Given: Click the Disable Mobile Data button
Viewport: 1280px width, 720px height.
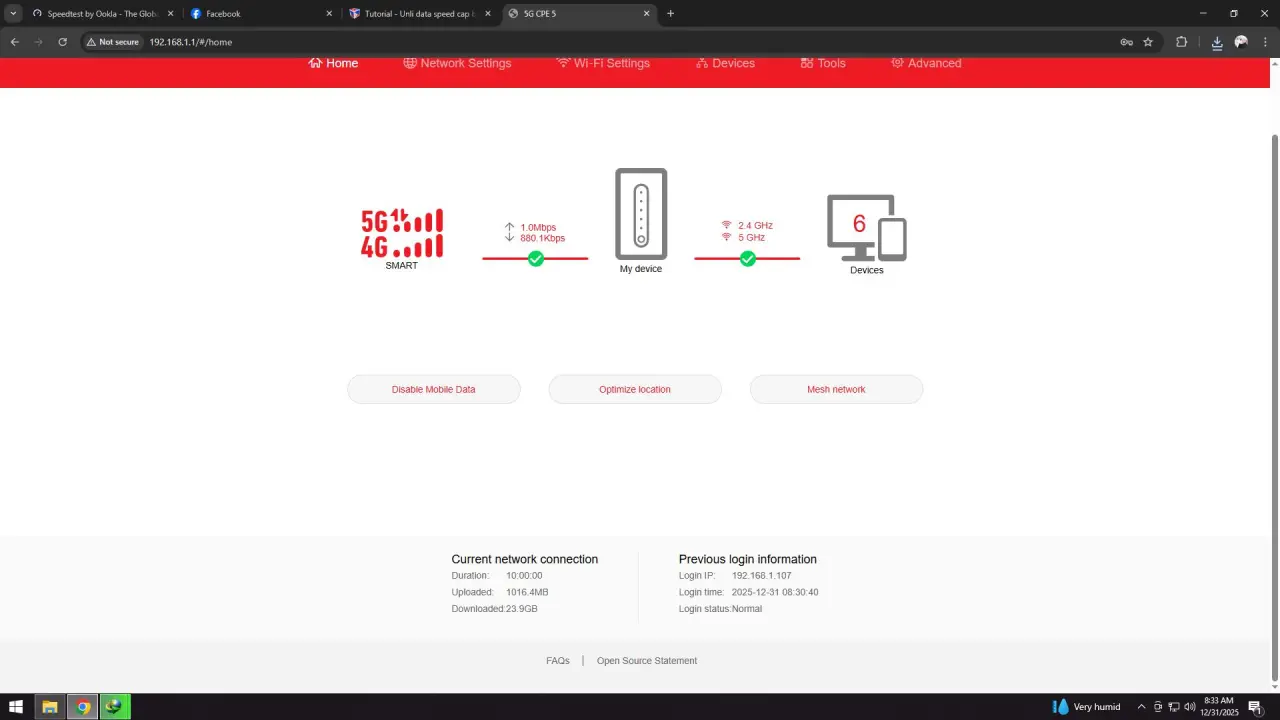Looking at the screenshot, I should (434, 389).
